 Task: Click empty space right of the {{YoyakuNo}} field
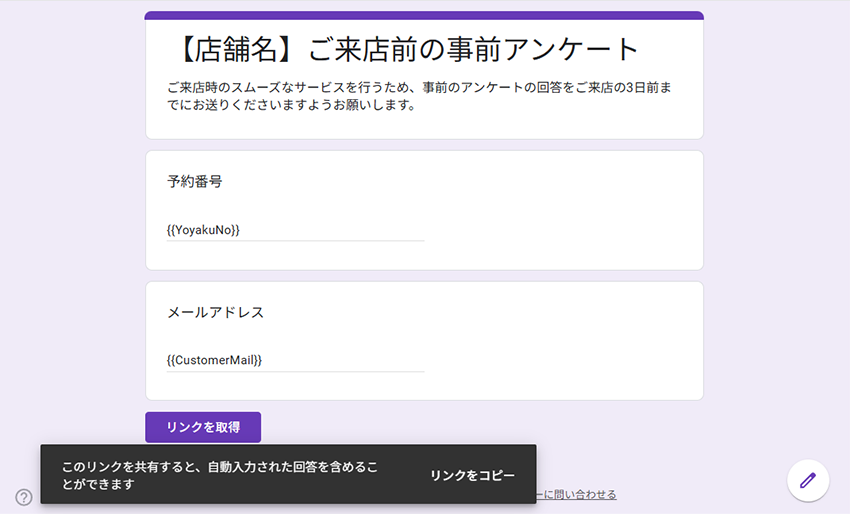pos(560,230)
